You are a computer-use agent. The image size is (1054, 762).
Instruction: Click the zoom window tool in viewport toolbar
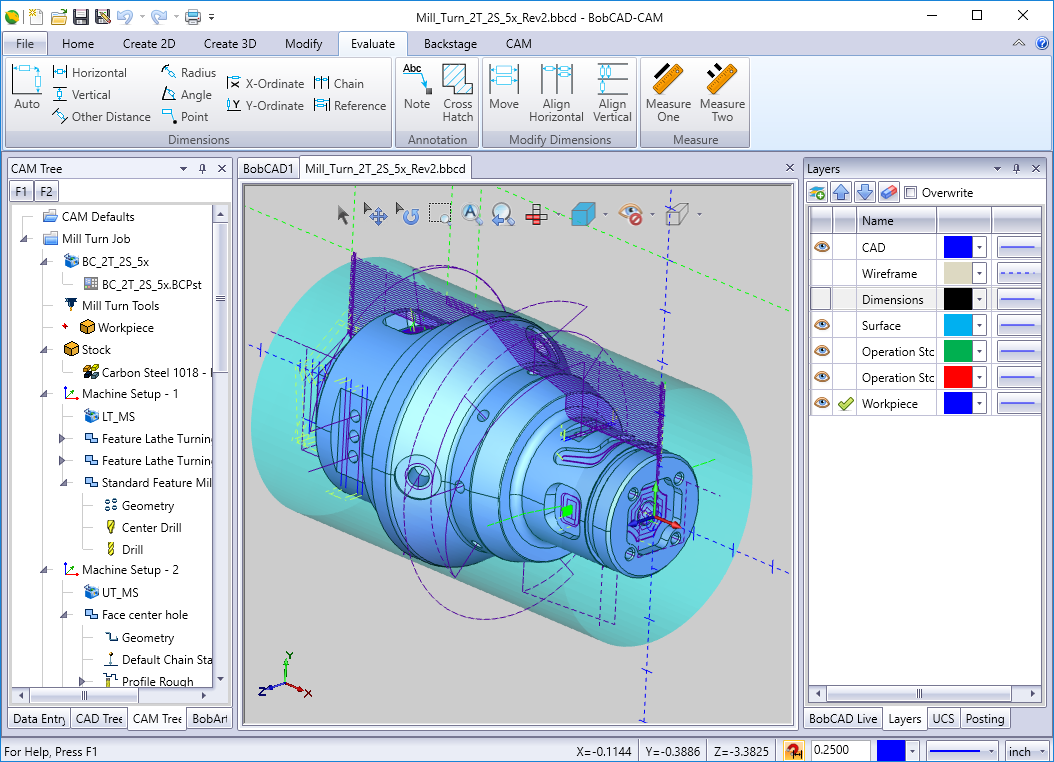click(440, 213)
